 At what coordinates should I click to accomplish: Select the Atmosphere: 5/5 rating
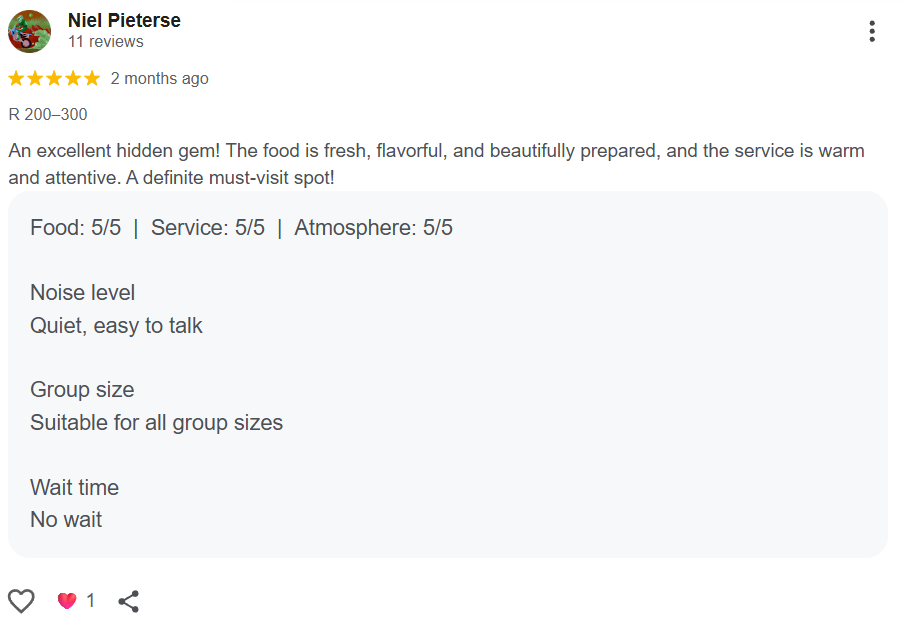373,227
